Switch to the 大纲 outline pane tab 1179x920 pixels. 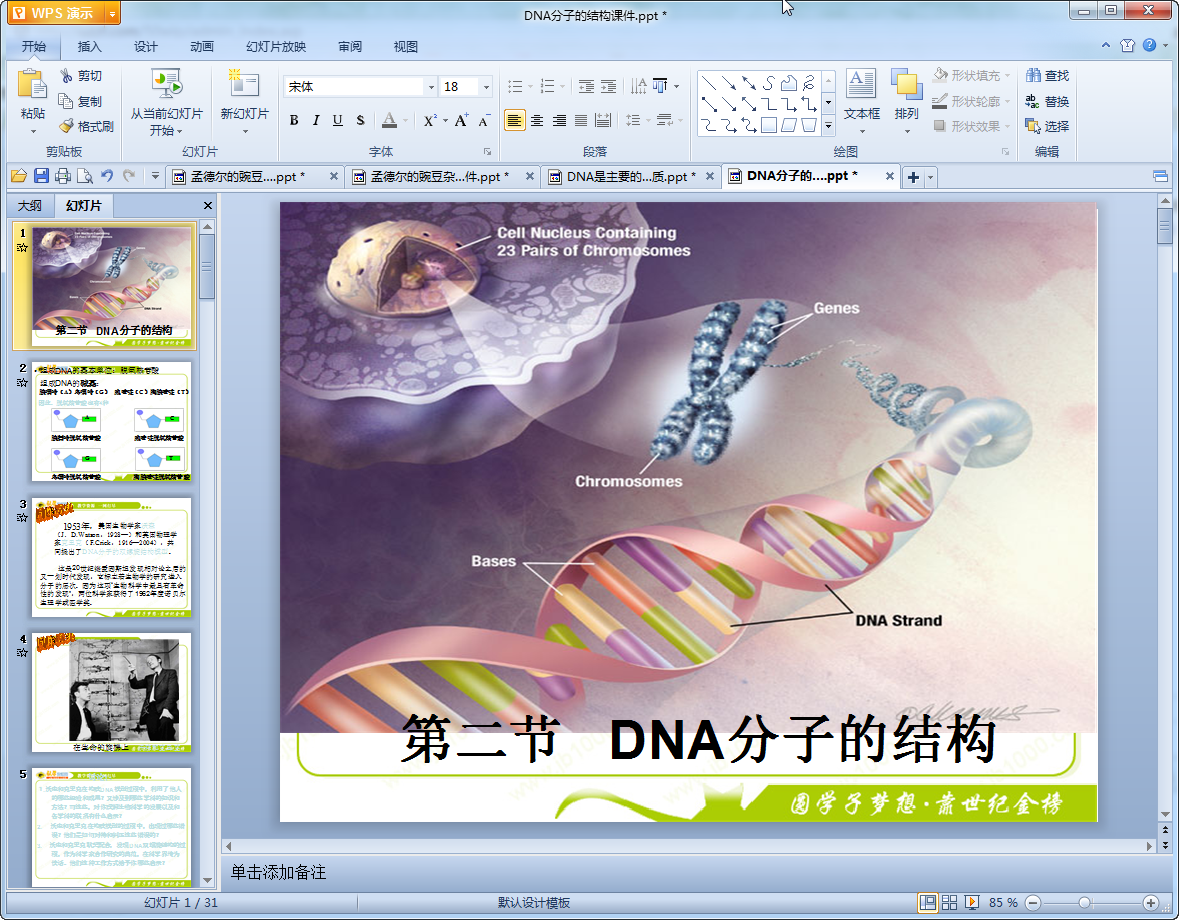[x=30, y=206]
